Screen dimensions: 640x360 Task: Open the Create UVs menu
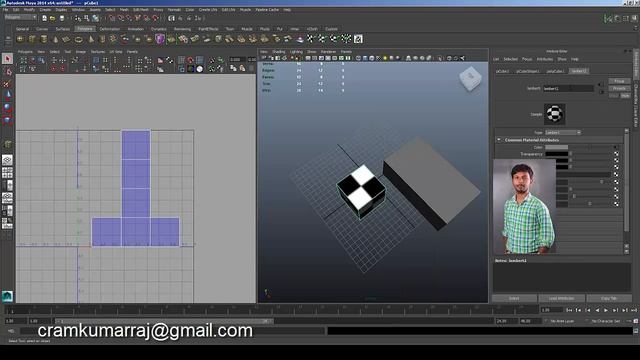208,9
